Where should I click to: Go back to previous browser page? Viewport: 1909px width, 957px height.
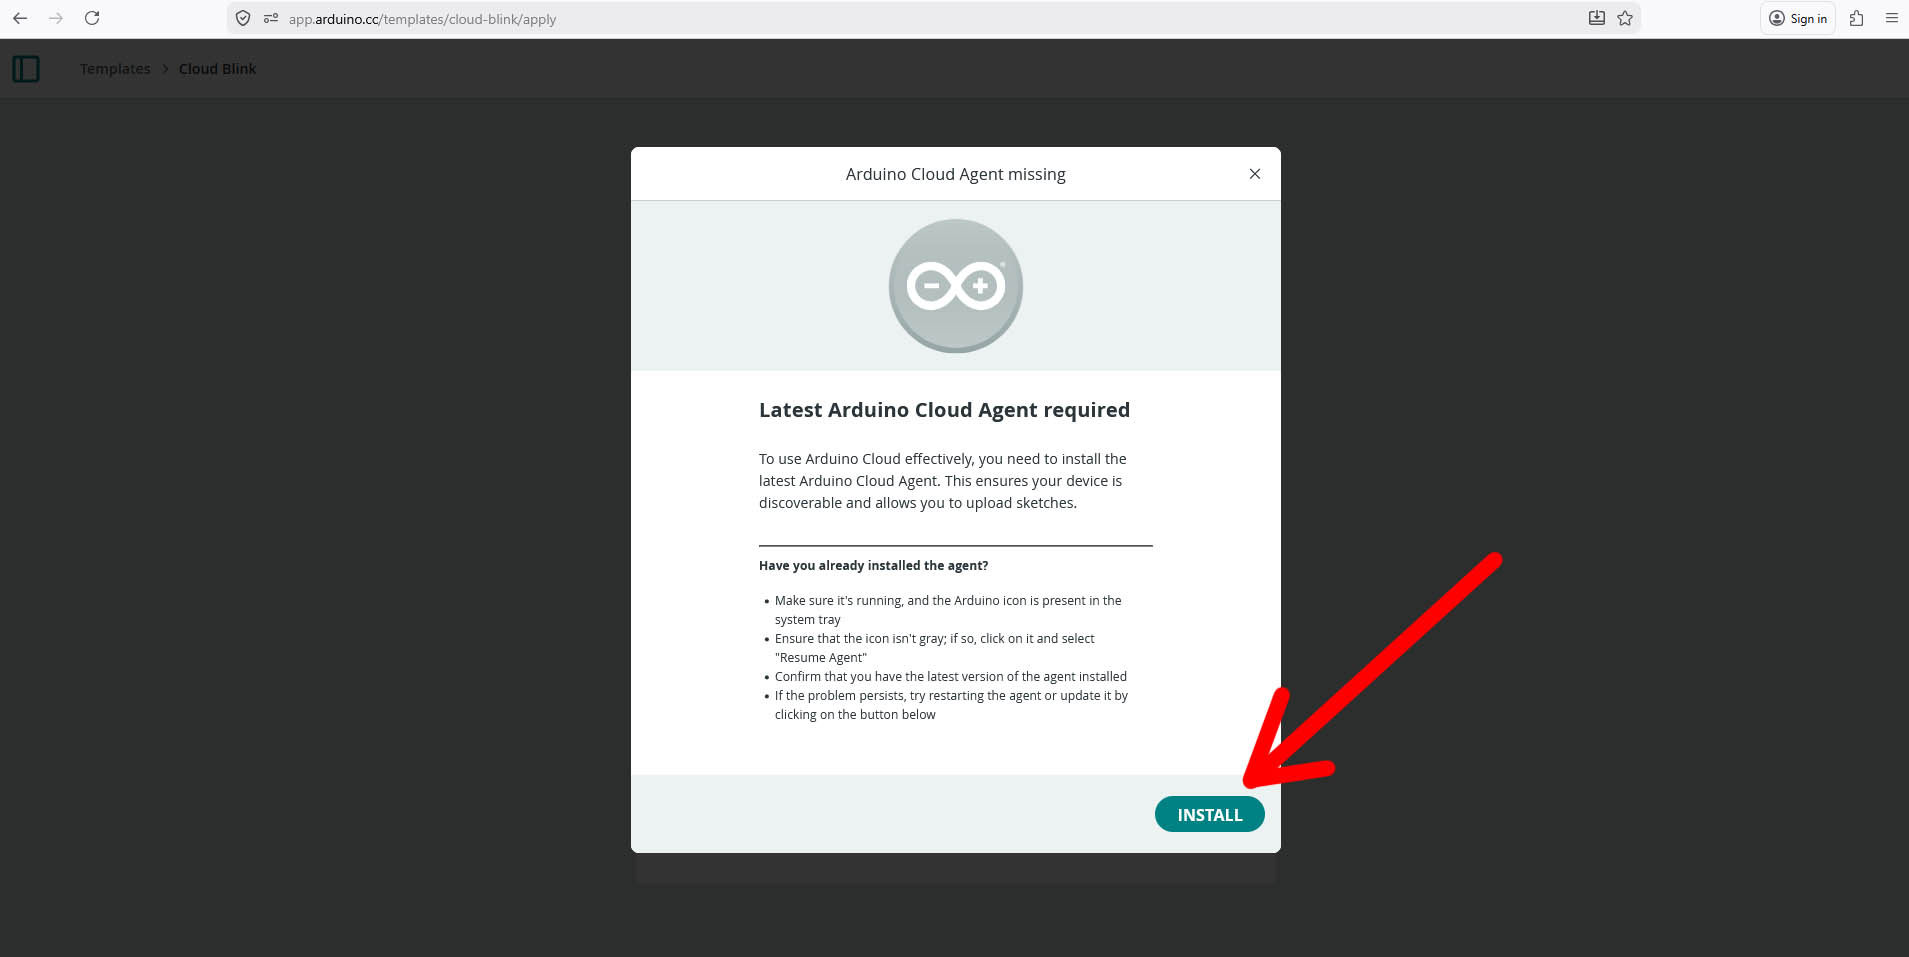click(20, 18)
